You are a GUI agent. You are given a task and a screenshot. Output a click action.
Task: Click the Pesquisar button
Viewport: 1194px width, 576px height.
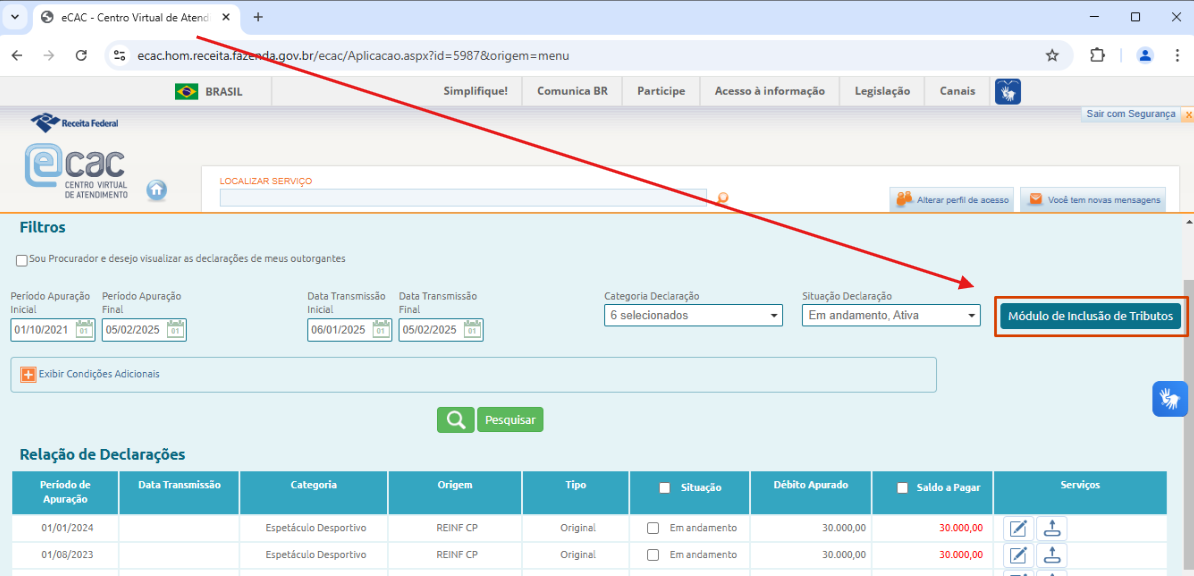(x=510, y=420)
